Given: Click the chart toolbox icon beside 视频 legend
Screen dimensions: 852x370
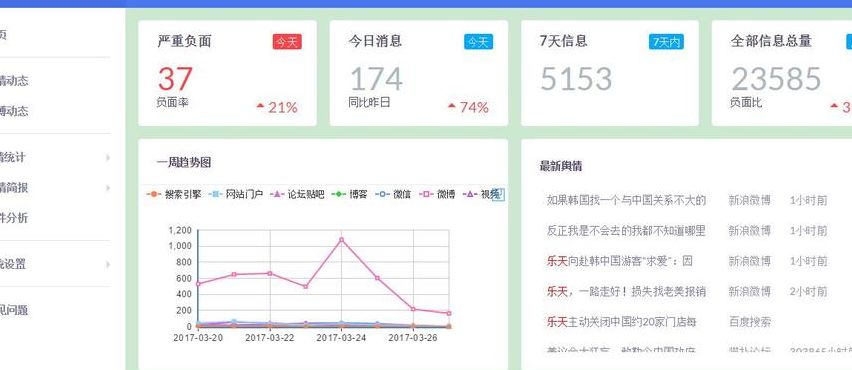Looking at the screenshot, I should click(x=498, y=195).
